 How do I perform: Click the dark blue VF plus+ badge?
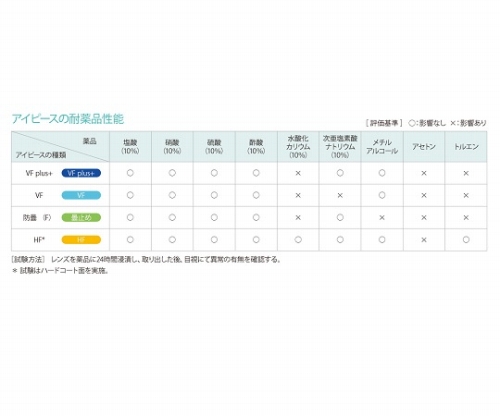coord(81,173)
